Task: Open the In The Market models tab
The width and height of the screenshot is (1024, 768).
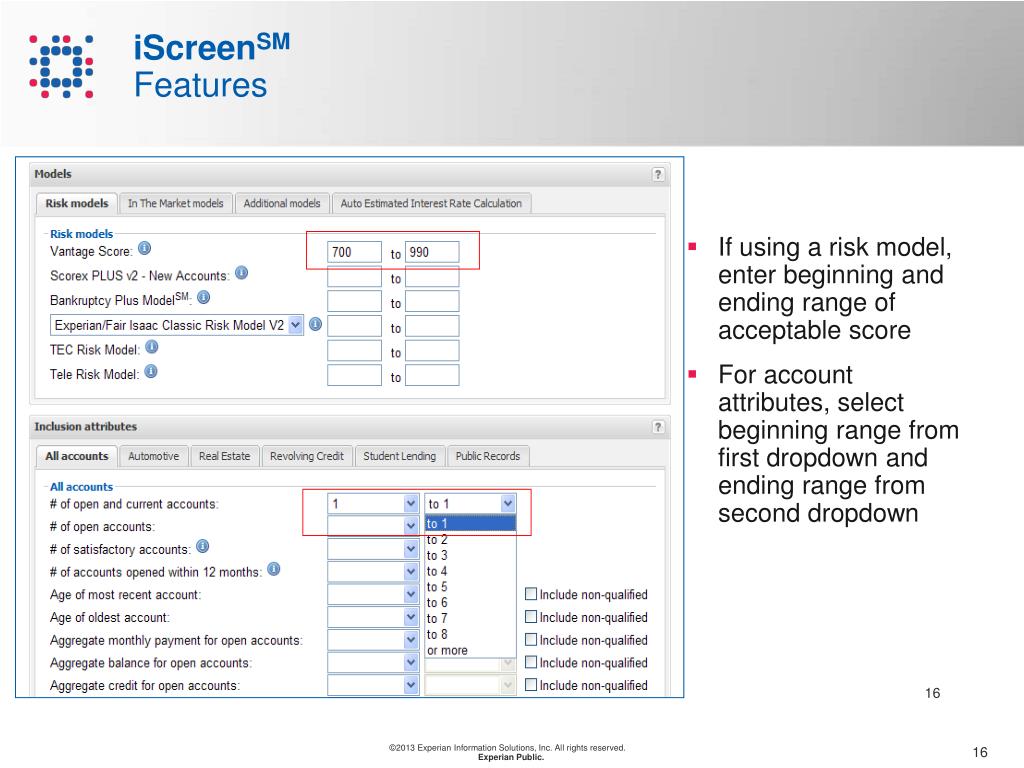Action: (x=176, y=204)
